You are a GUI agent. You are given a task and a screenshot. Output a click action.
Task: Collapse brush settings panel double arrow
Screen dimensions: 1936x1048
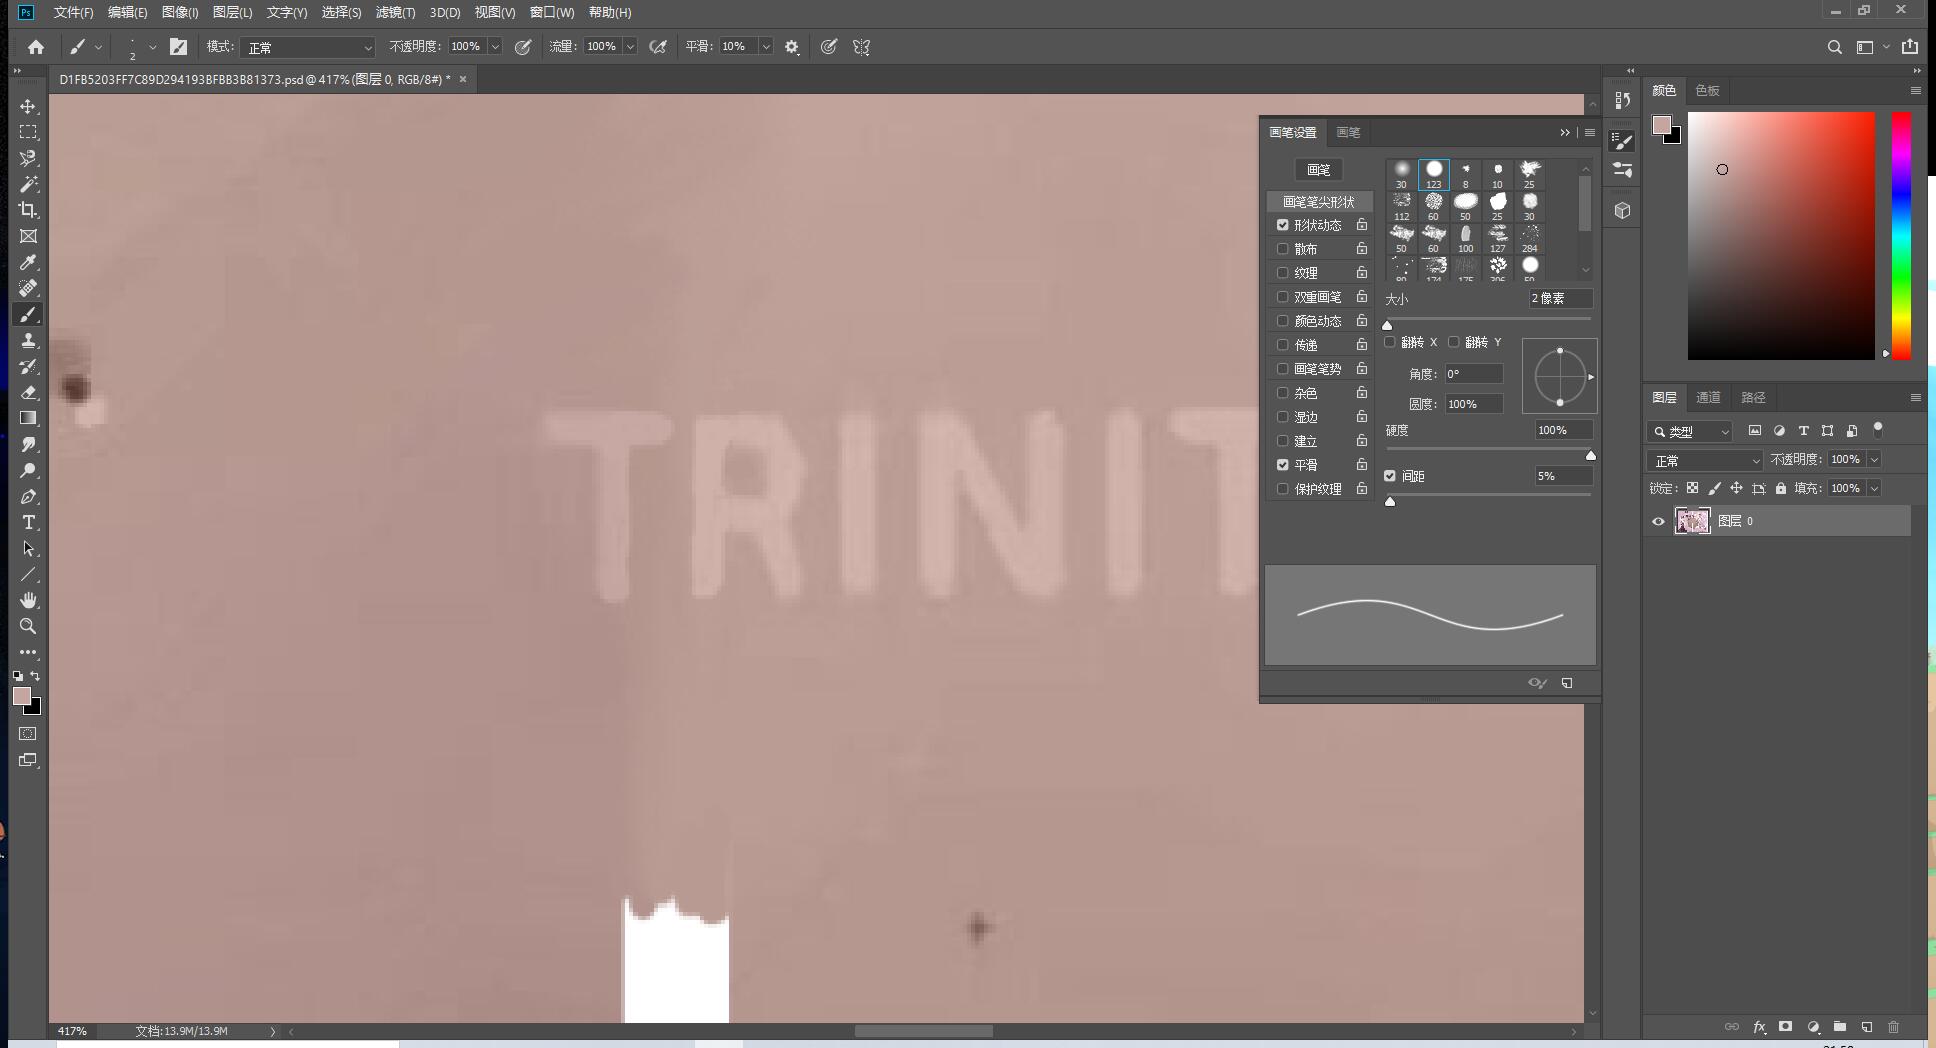click(1565, 132)
